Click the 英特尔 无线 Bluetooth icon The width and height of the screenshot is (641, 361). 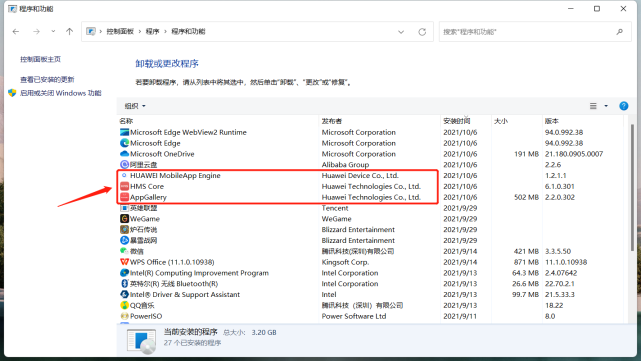coord(124,284)
